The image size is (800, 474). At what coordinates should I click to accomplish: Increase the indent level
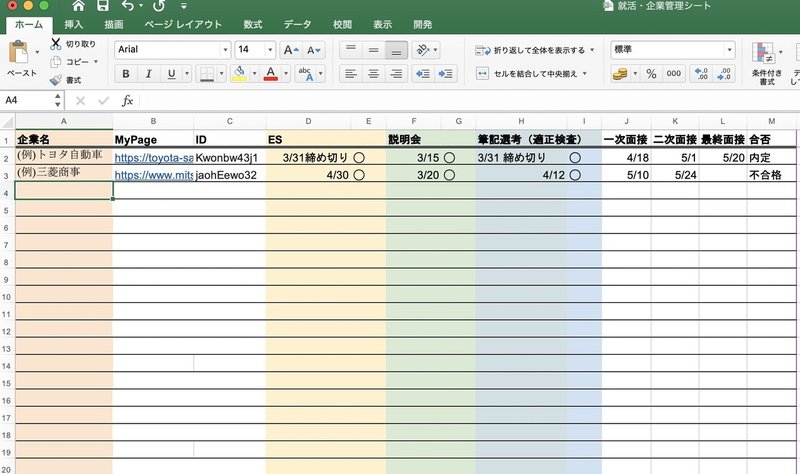tap(445, 74)
